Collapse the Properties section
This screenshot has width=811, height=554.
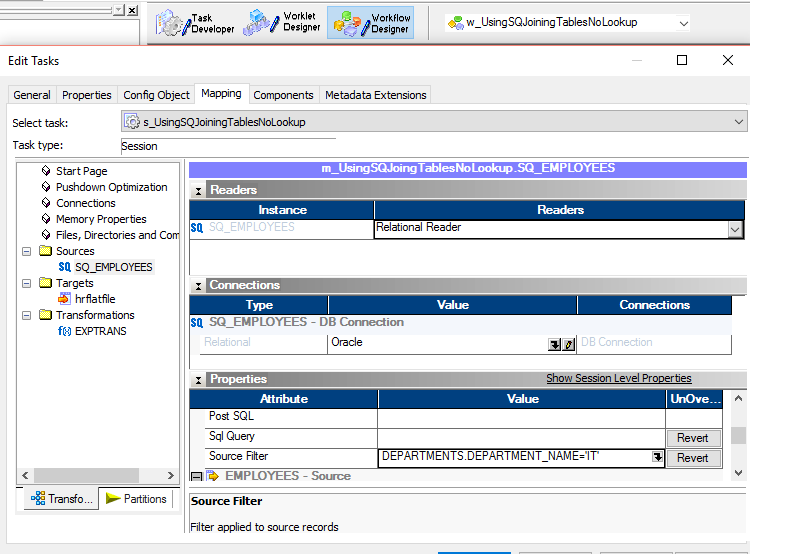[198, 380]
